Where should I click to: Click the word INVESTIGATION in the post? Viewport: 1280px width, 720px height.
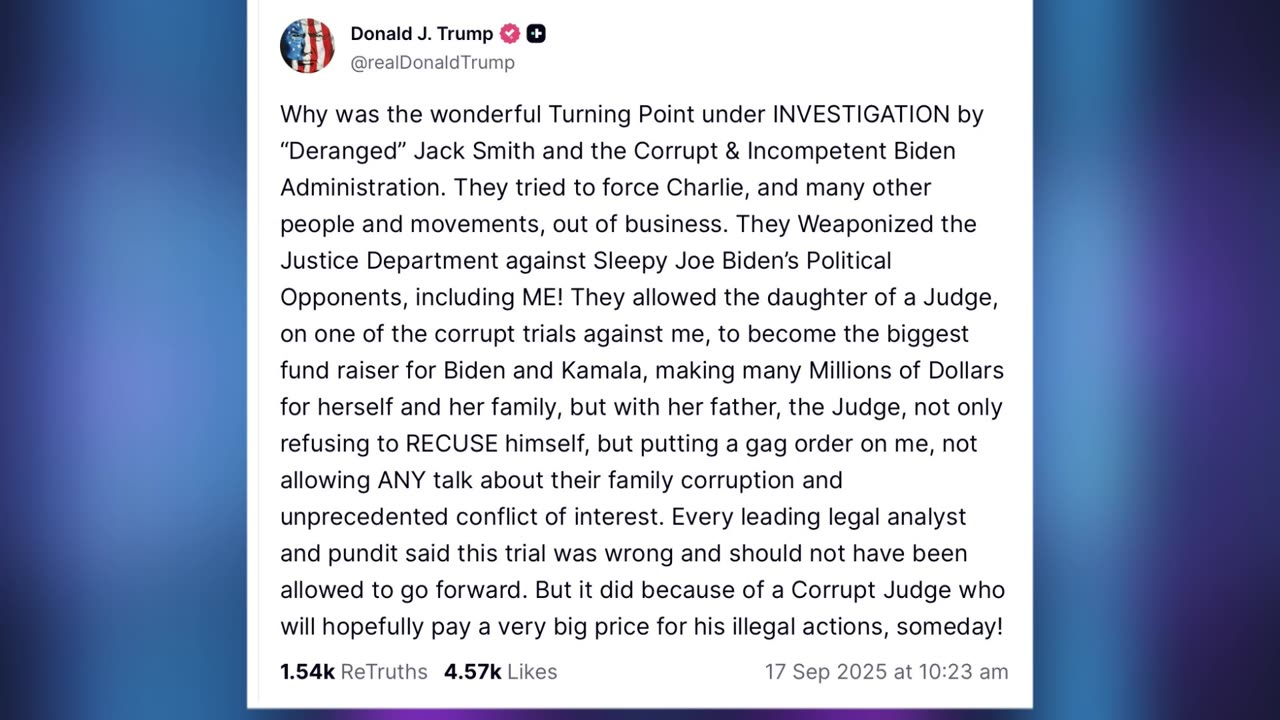click(861, 114)
